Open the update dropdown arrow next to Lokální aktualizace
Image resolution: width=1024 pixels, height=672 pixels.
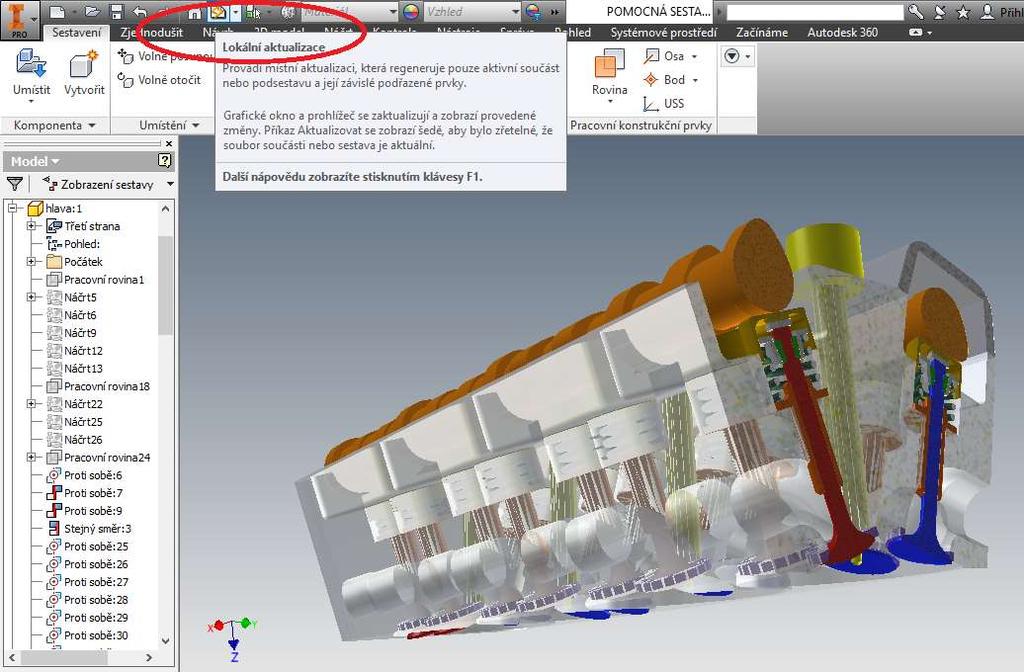[235, 12]
